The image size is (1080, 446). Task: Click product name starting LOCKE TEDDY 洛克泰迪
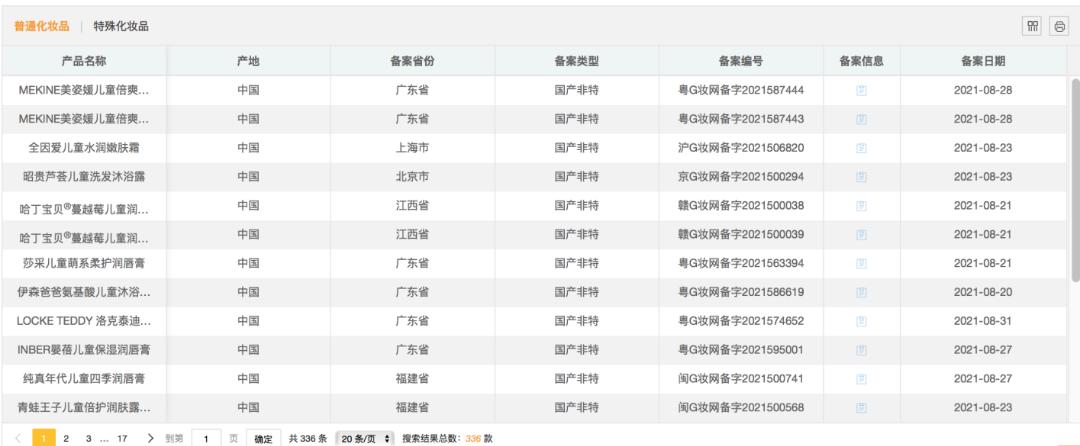pyautogui.click(x=83, y=321)
